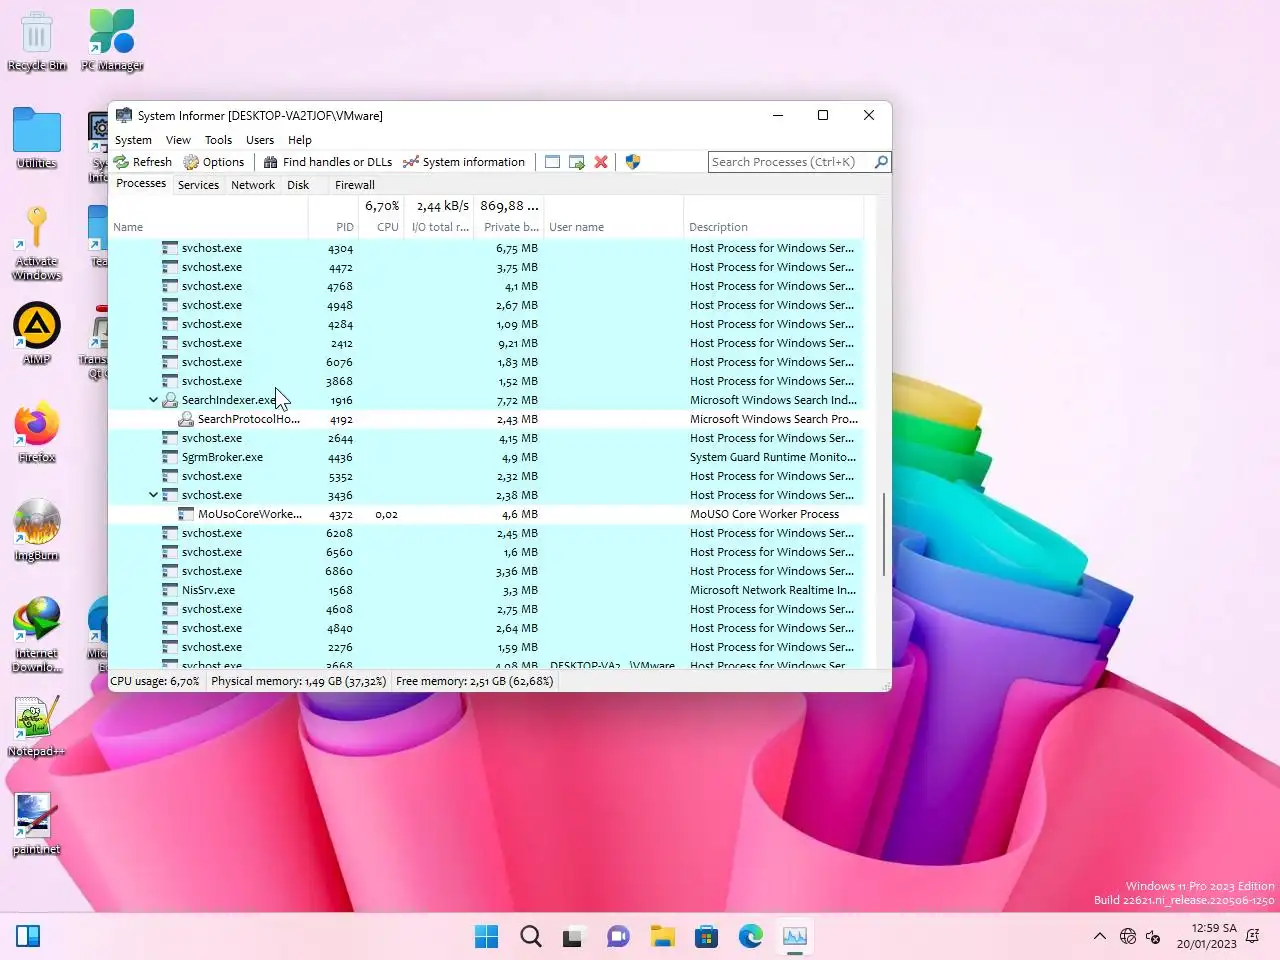Focus the Search Processes input field
1280x960 pixels.
[x=790, y=162]
